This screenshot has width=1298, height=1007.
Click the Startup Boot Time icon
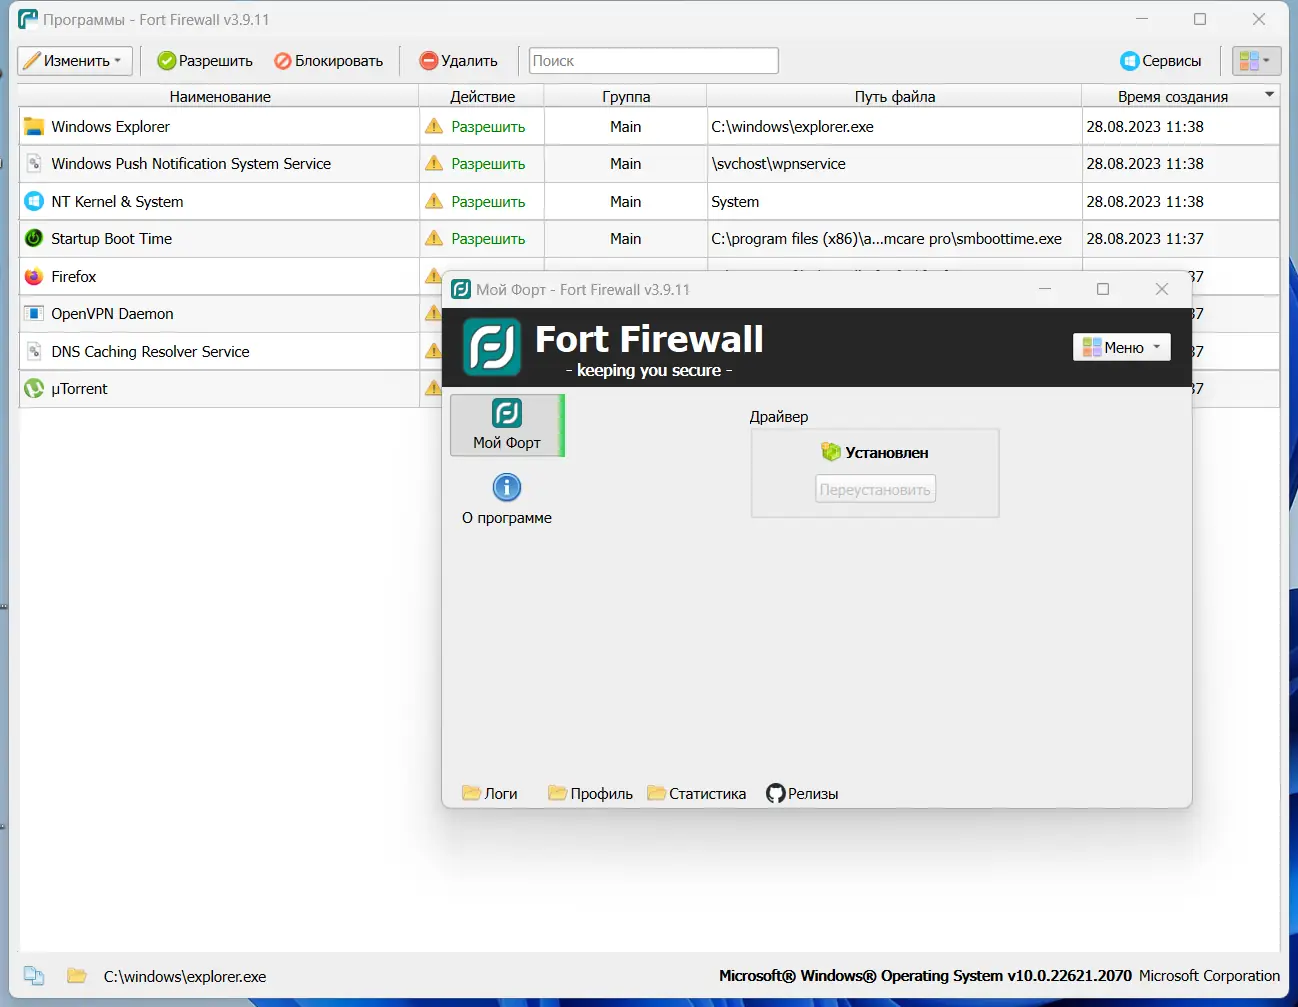(34, 238)
